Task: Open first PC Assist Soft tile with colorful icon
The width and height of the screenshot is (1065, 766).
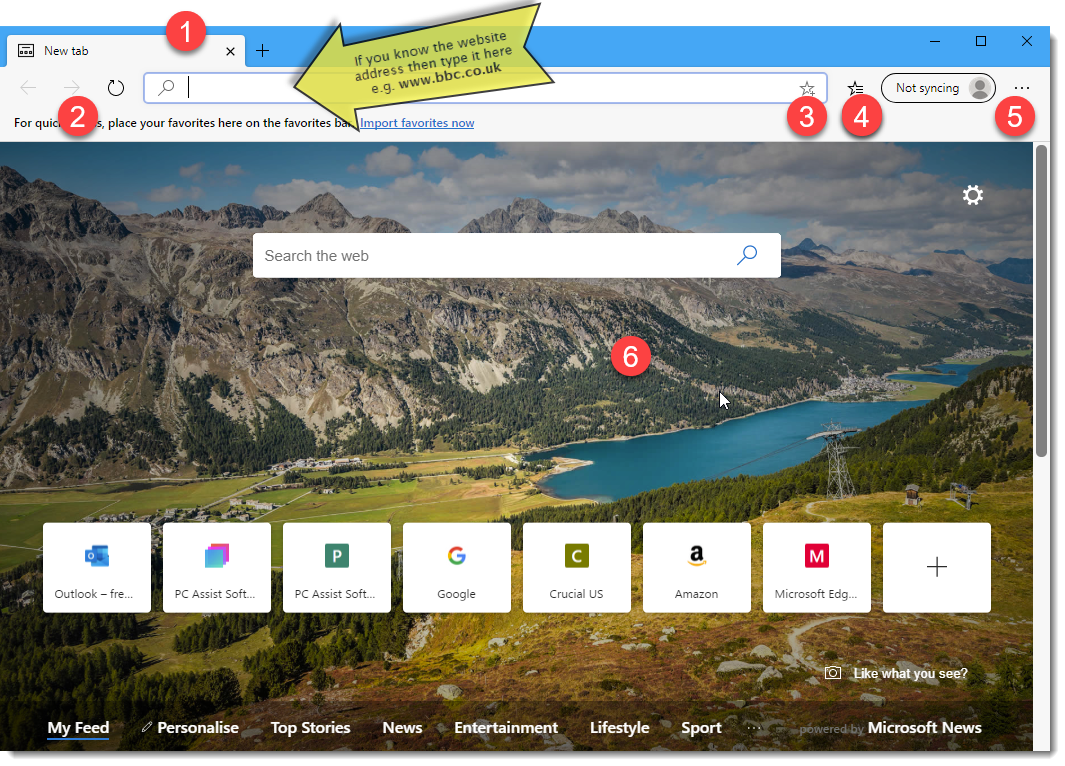Action: coord(217,568)
